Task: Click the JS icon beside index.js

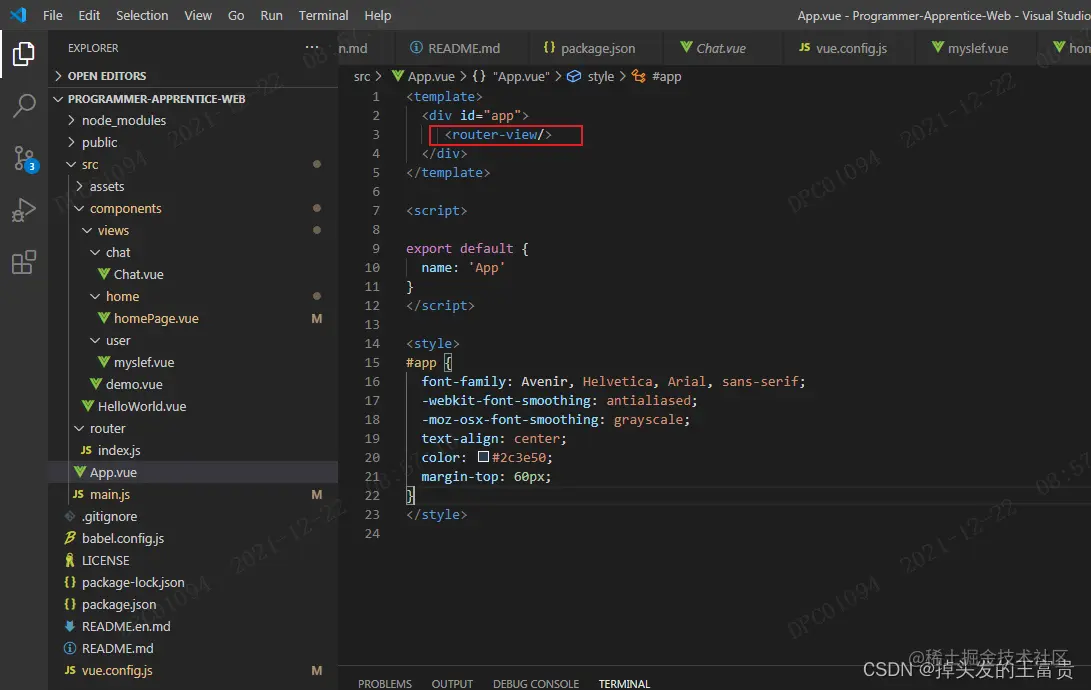Action: point(86,450)
